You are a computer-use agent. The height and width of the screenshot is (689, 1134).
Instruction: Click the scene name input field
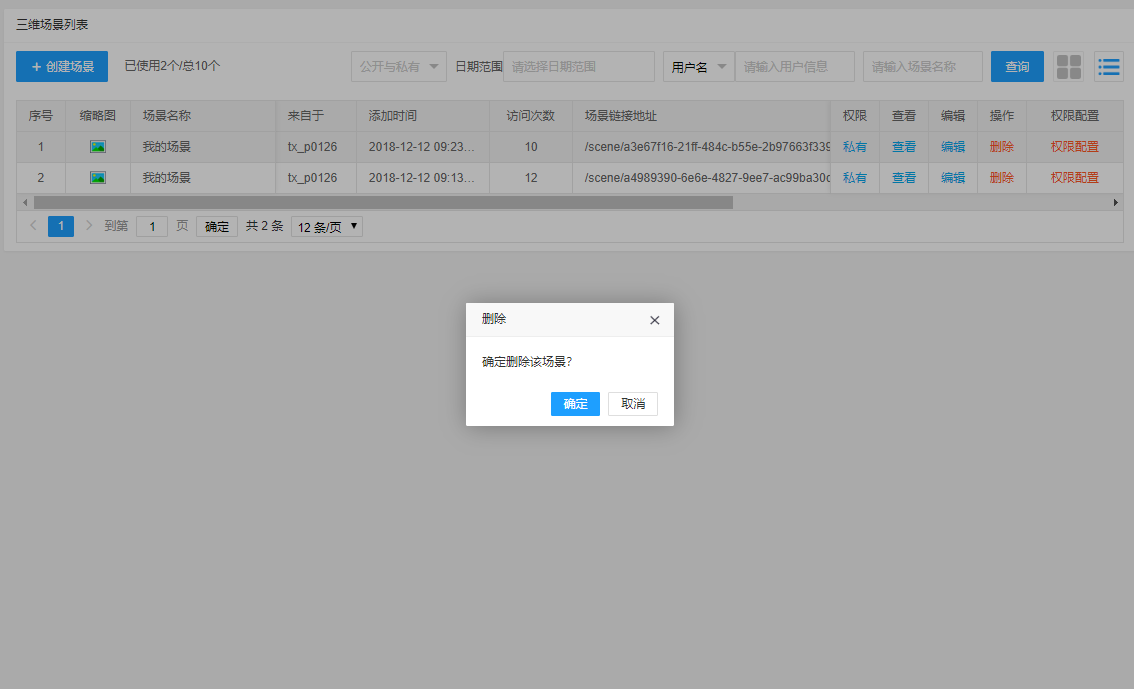[x=922, y=67]
